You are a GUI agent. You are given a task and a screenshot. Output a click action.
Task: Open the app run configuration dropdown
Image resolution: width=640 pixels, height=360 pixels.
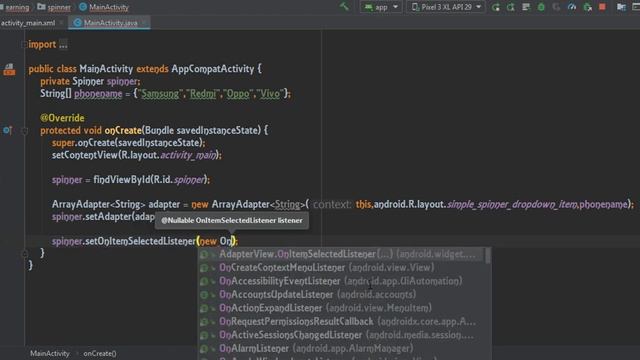point(381,7)
